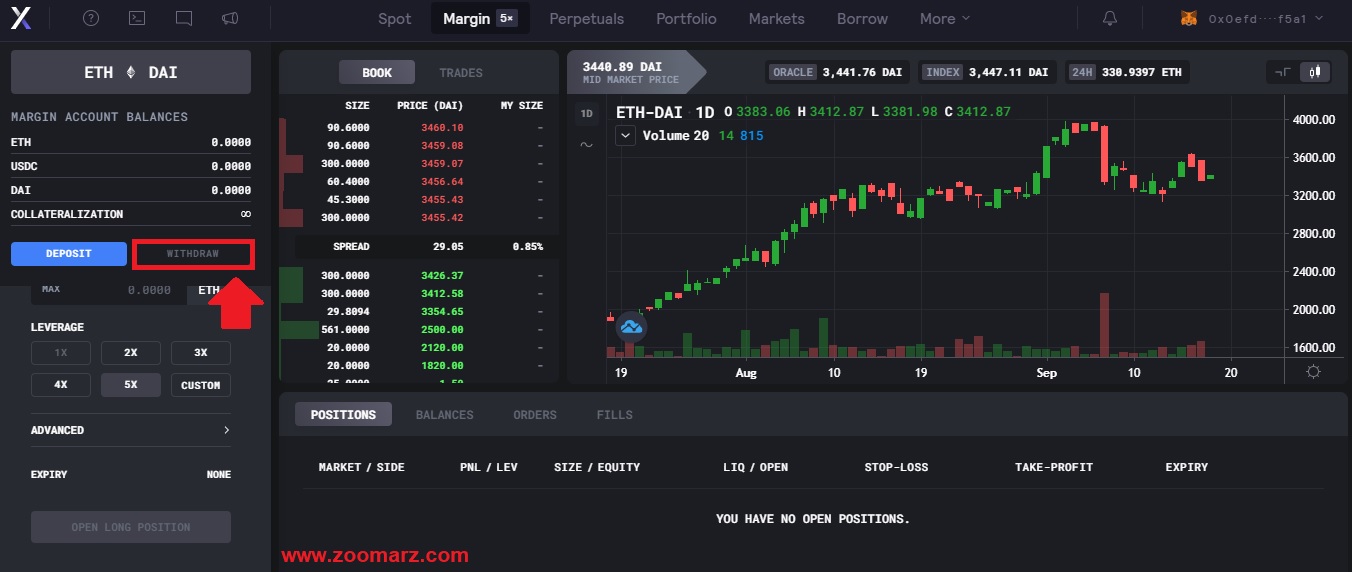Open the Borrow tab
Viewport: 1352px width, 572px height.
coord(862,18)
